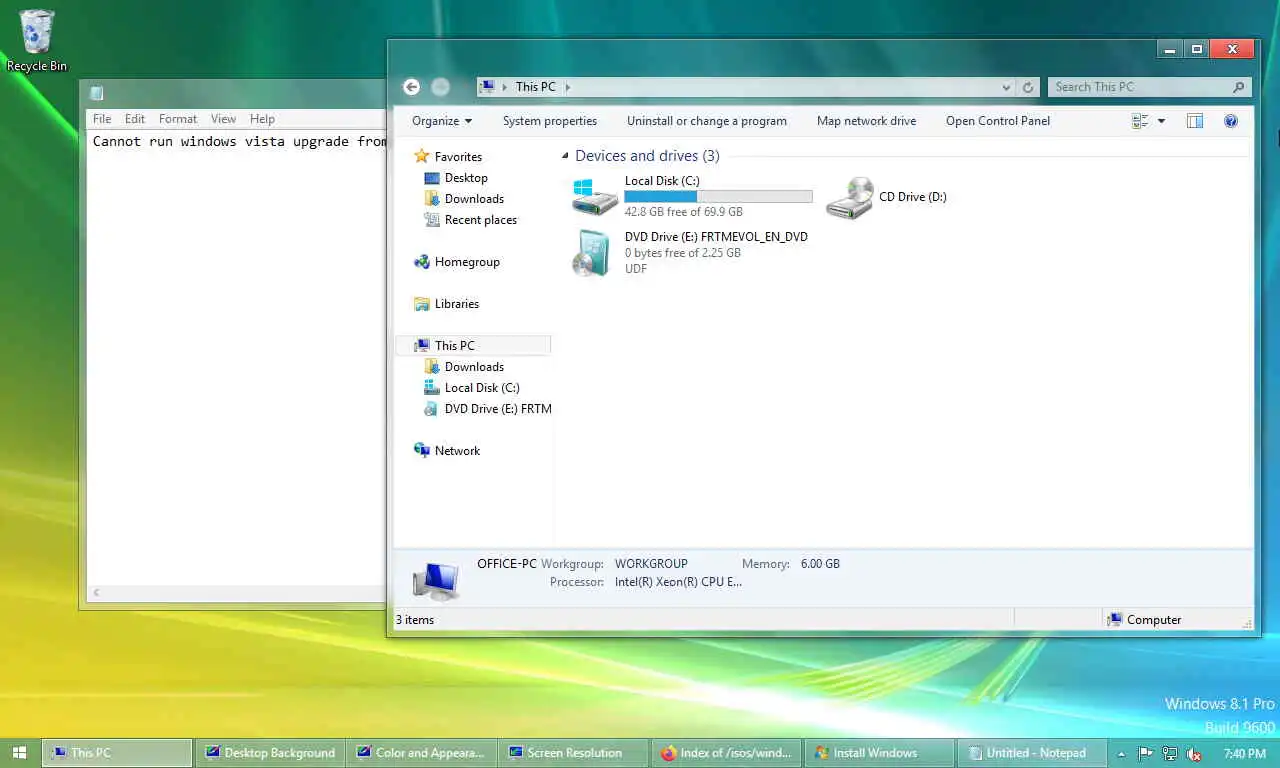
Task: Click Map network drive
Action: [866, 121]
